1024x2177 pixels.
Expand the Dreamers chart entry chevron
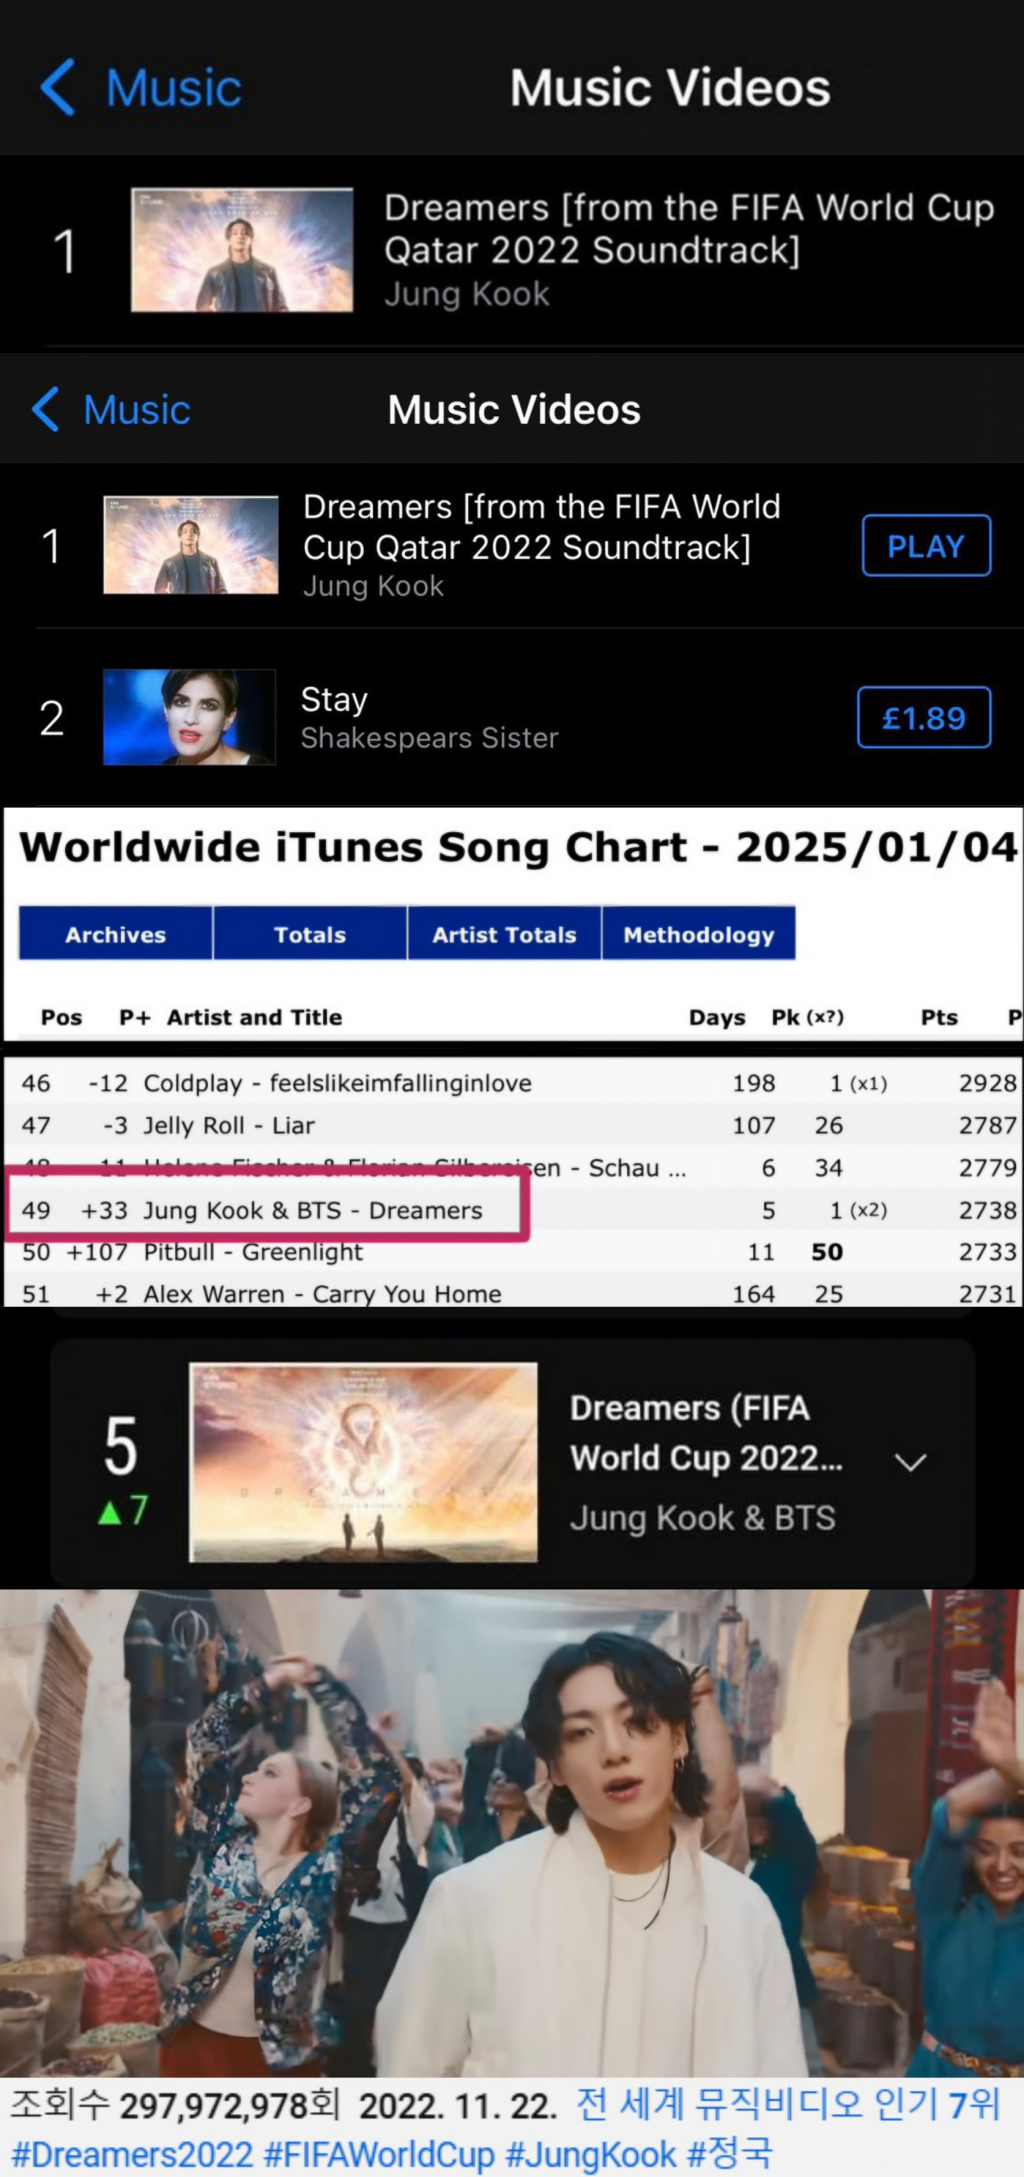pyautogui.click(x=910, y=1462)
